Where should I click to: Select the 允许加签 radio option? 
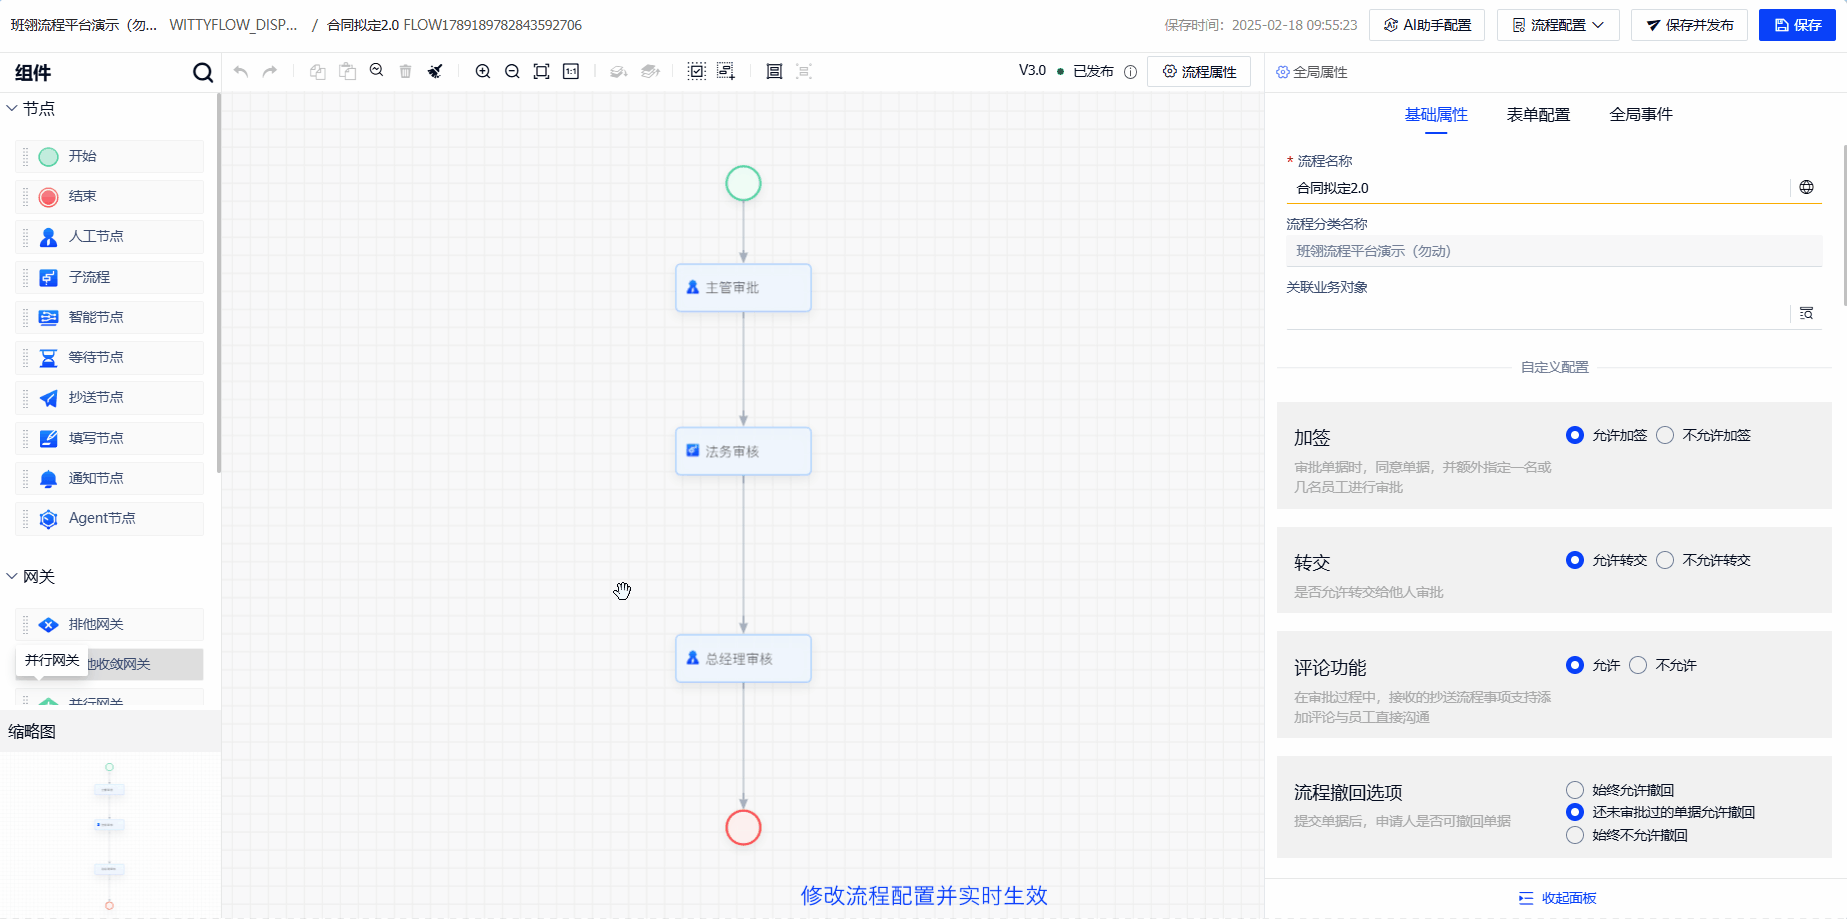tap(1575, 435)
